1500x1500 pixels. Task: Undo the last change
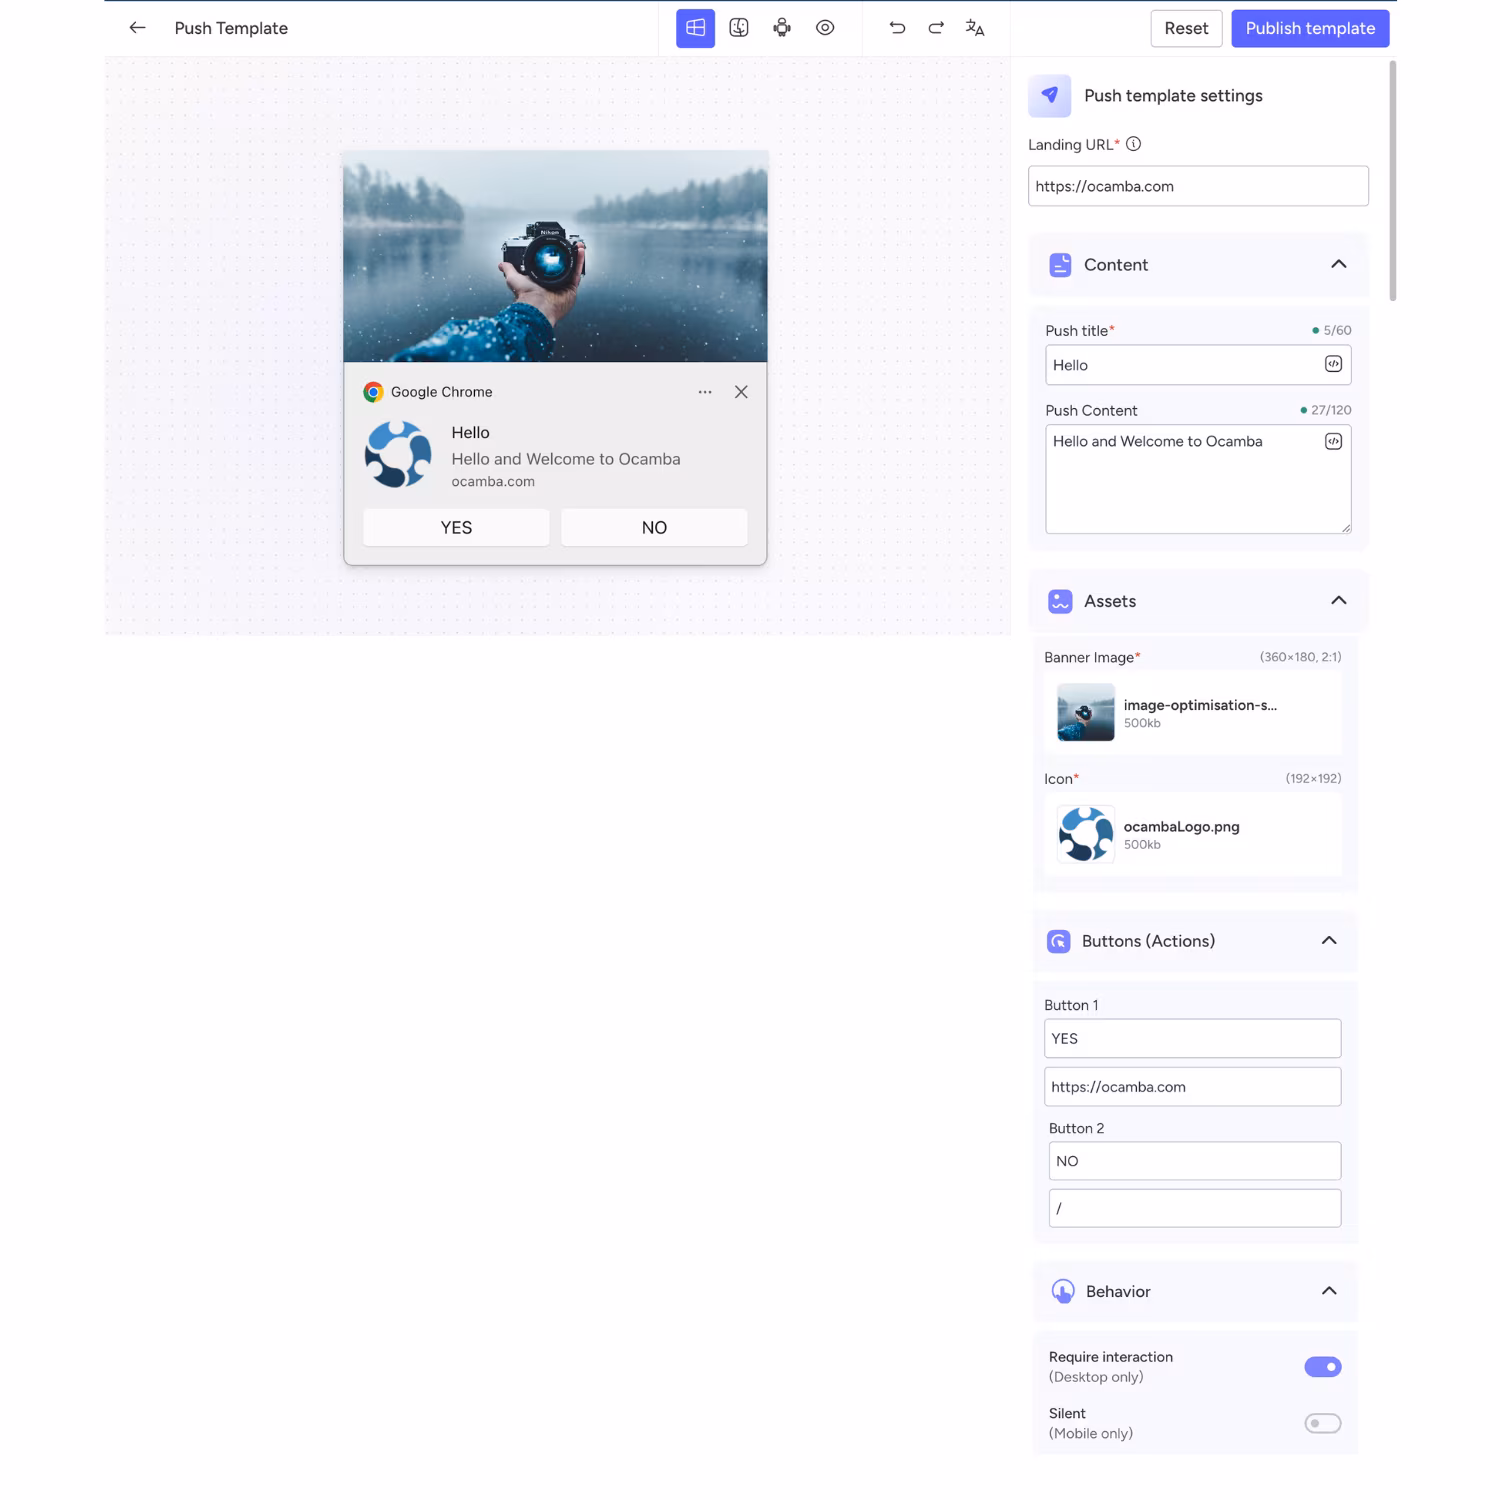click(x=897, y=28)
